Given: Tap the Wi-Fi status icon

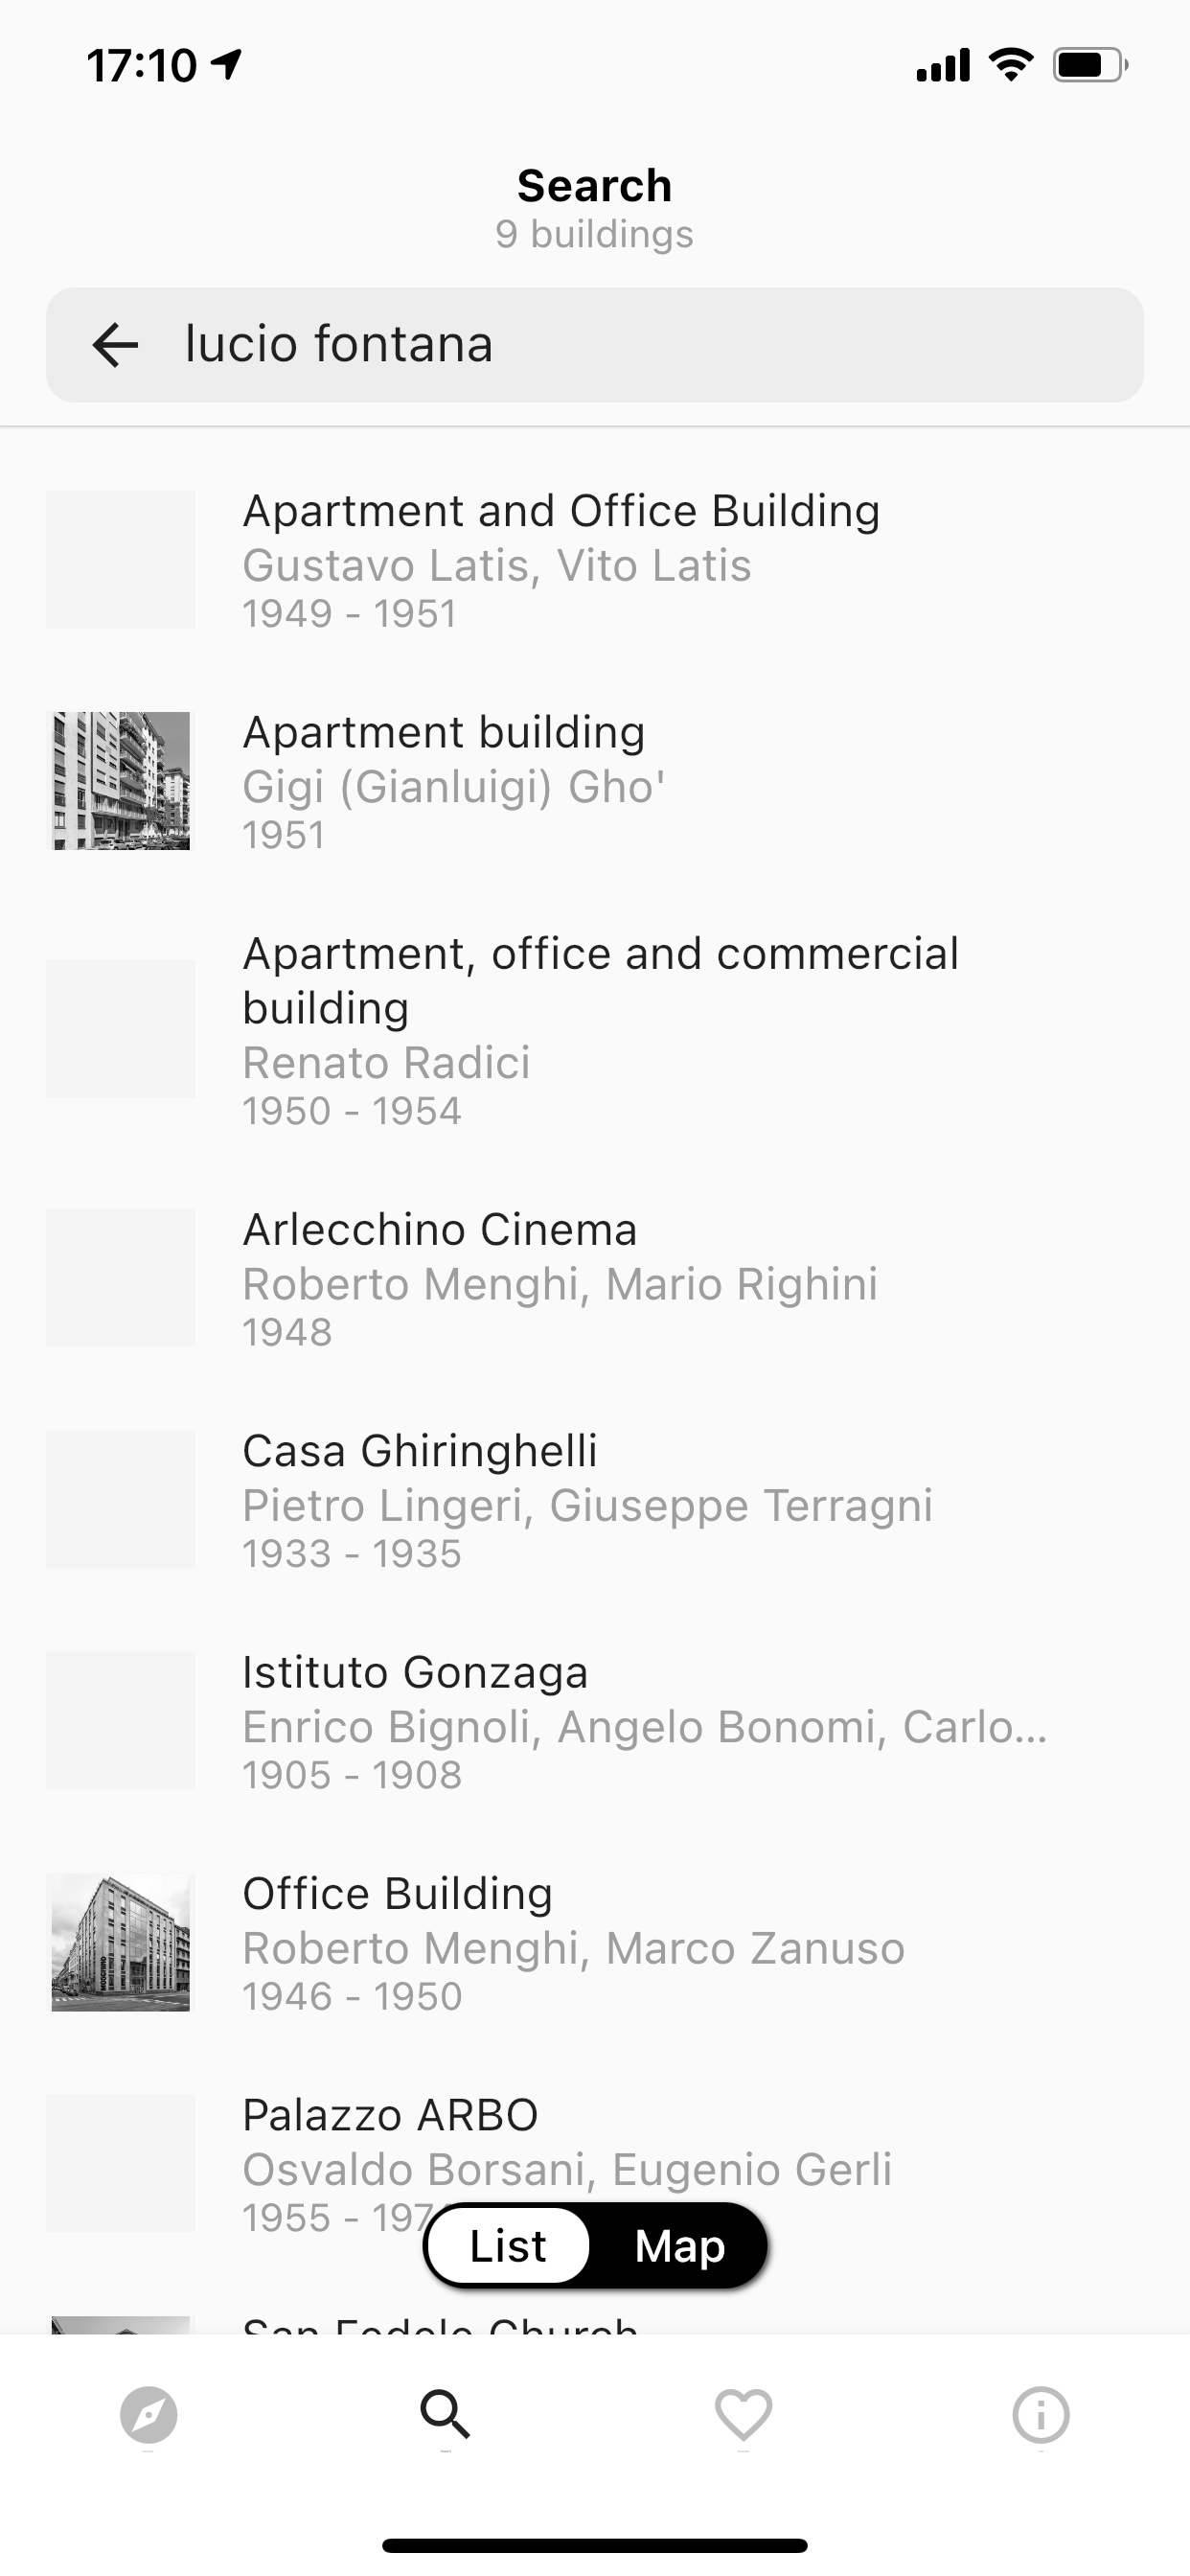Looking at the screenshot, I should point(1011,65).
